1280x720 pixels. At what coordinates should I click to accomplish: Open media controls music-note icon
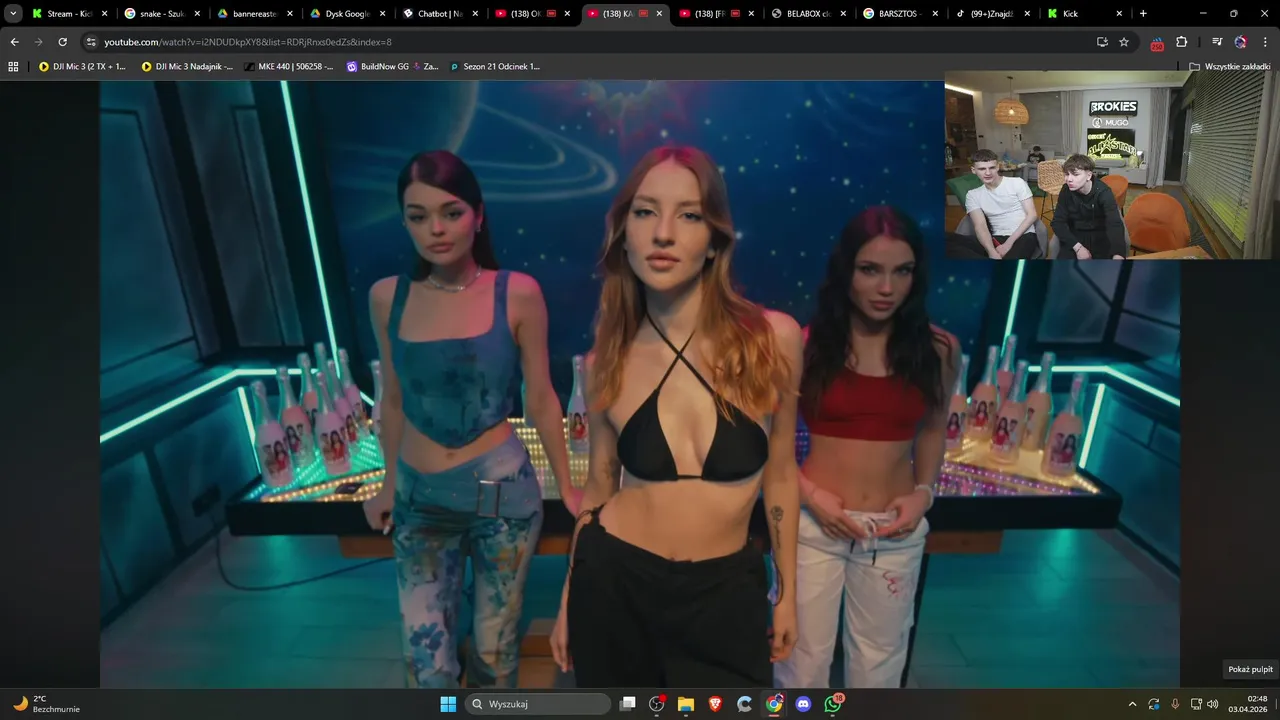(x=1217, y=42)
